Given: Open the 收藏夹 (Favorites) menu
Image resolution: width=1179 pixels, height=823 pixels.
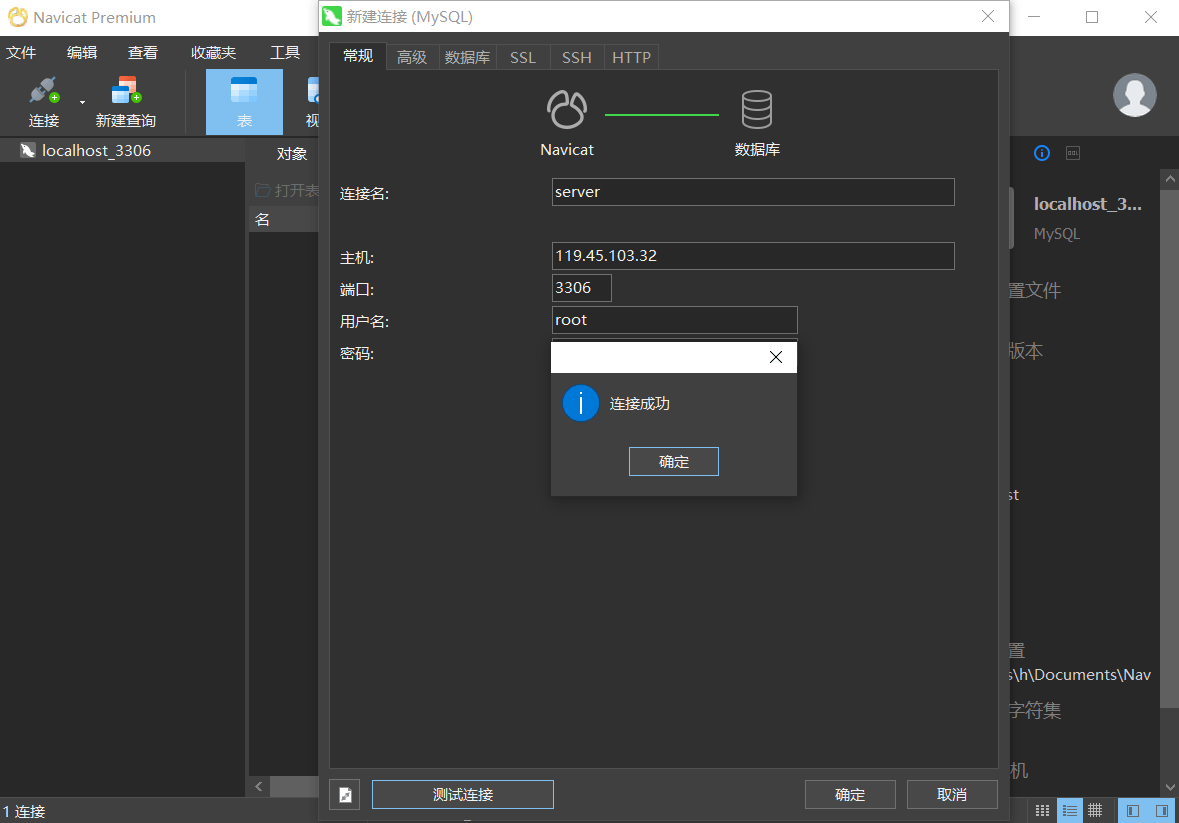Looking at the screenshot, I should pos(213,53).
